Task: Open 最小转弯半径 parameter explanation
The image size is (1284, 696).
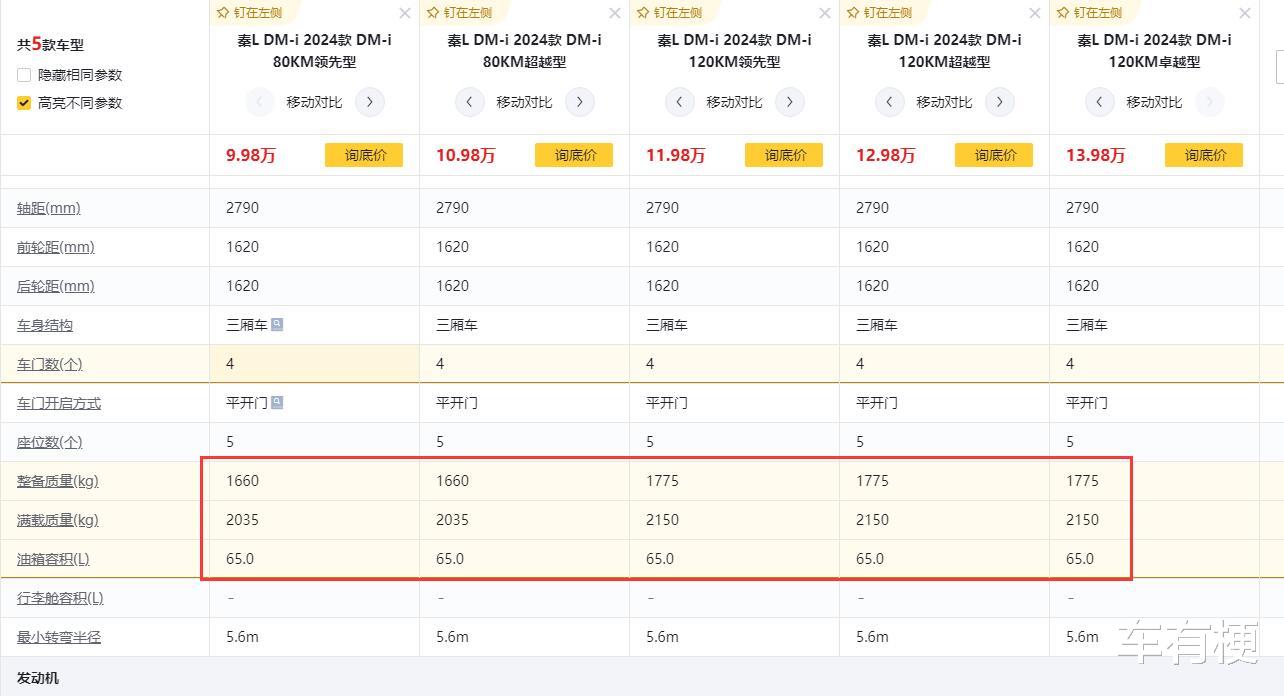Action: coord(59,637)
